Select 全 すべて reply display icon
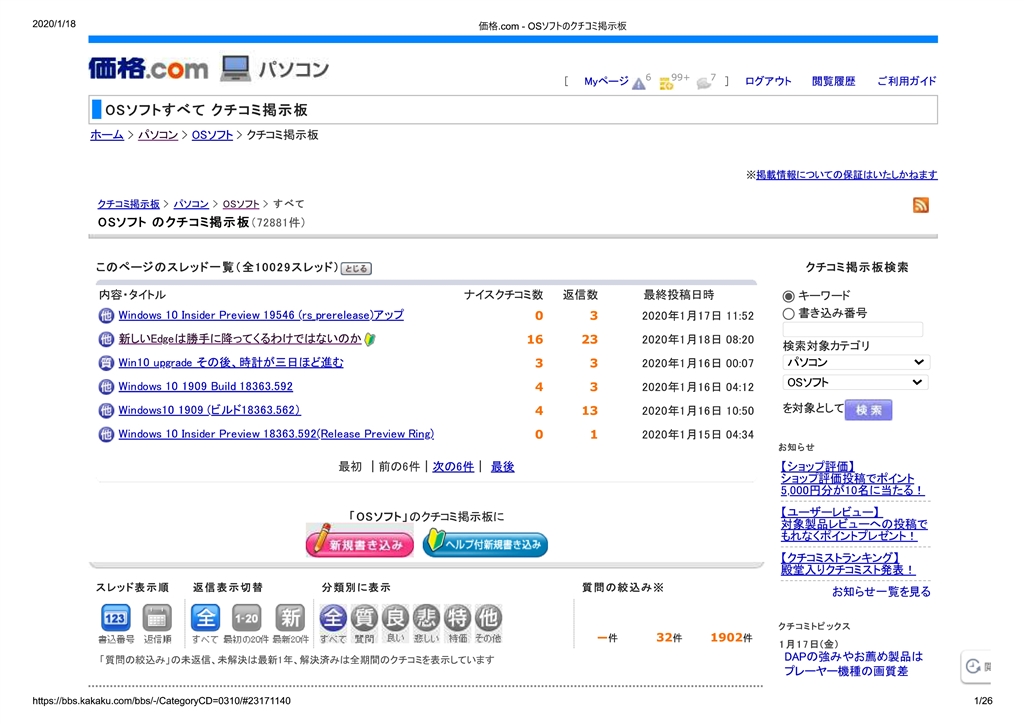The height and width of the screenshot is (724, 1024). click(x=205, y=617)
